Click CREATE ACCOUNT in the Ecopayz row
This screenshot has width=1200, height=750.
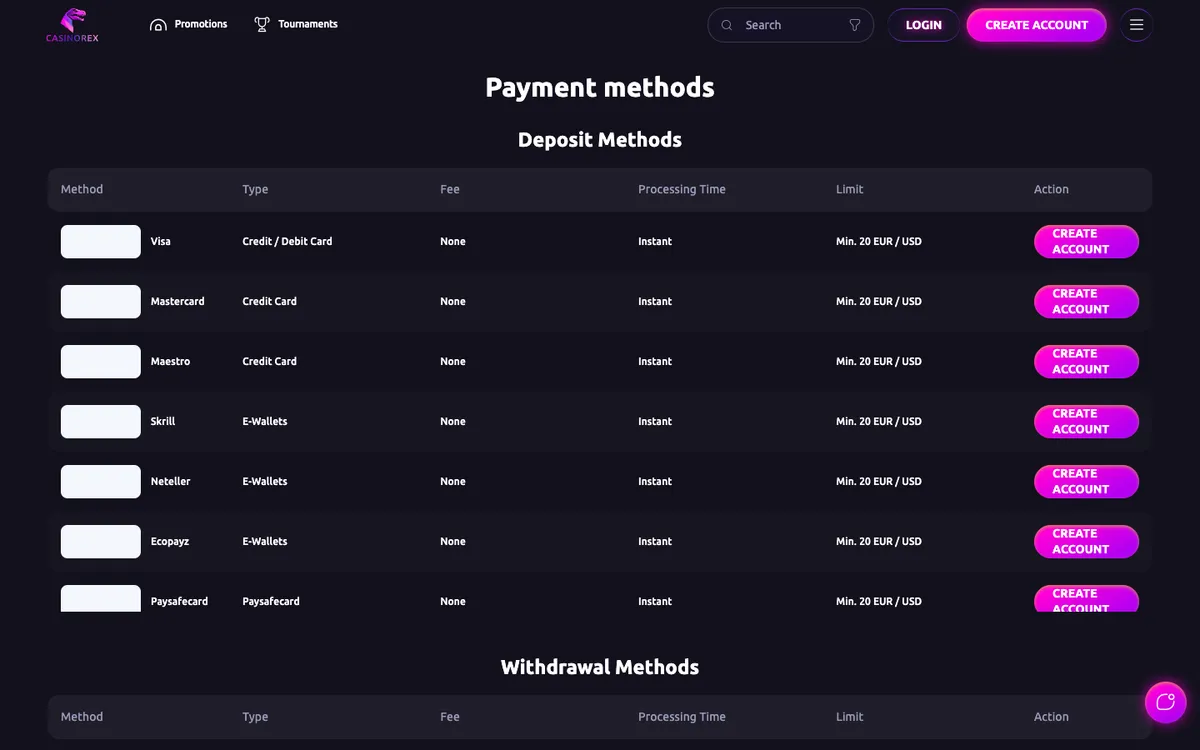point(1086,542)
